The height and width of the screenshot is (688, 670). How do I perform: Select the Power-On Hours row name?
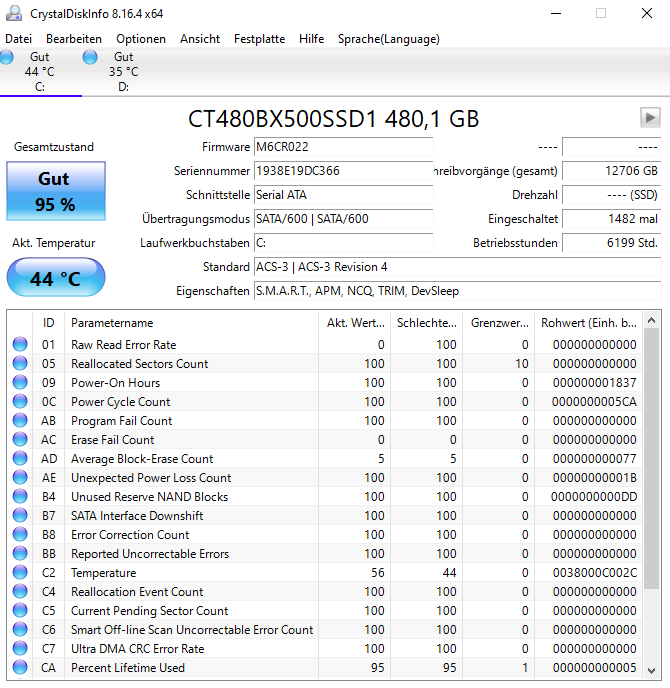(x=115, y=383)
